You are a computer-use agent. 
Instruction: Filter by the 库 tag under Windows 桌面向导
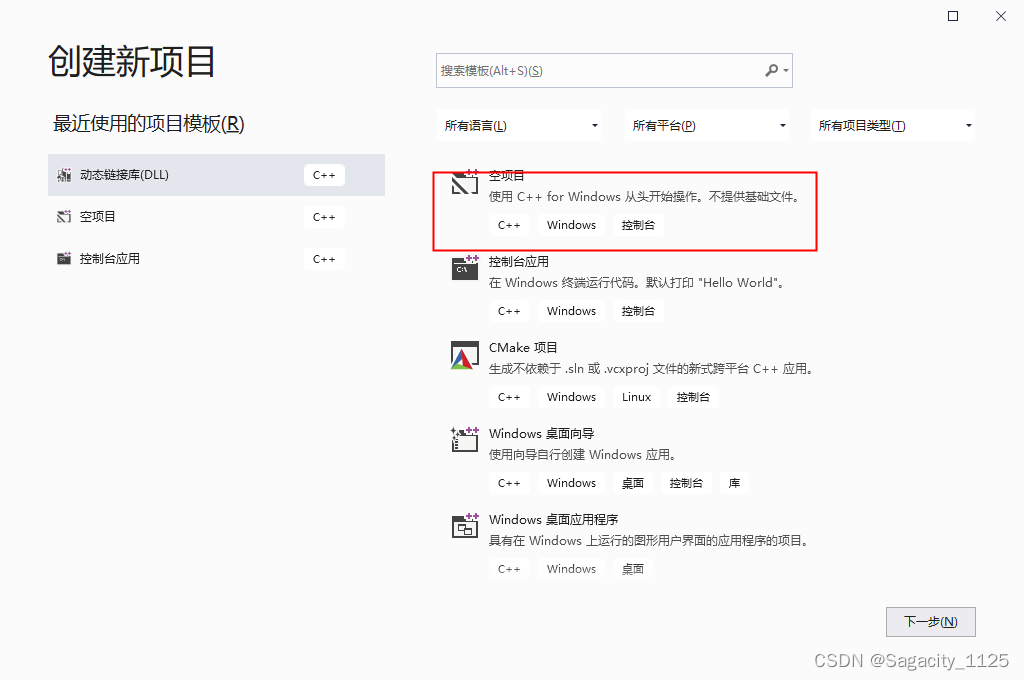(734, 483)
